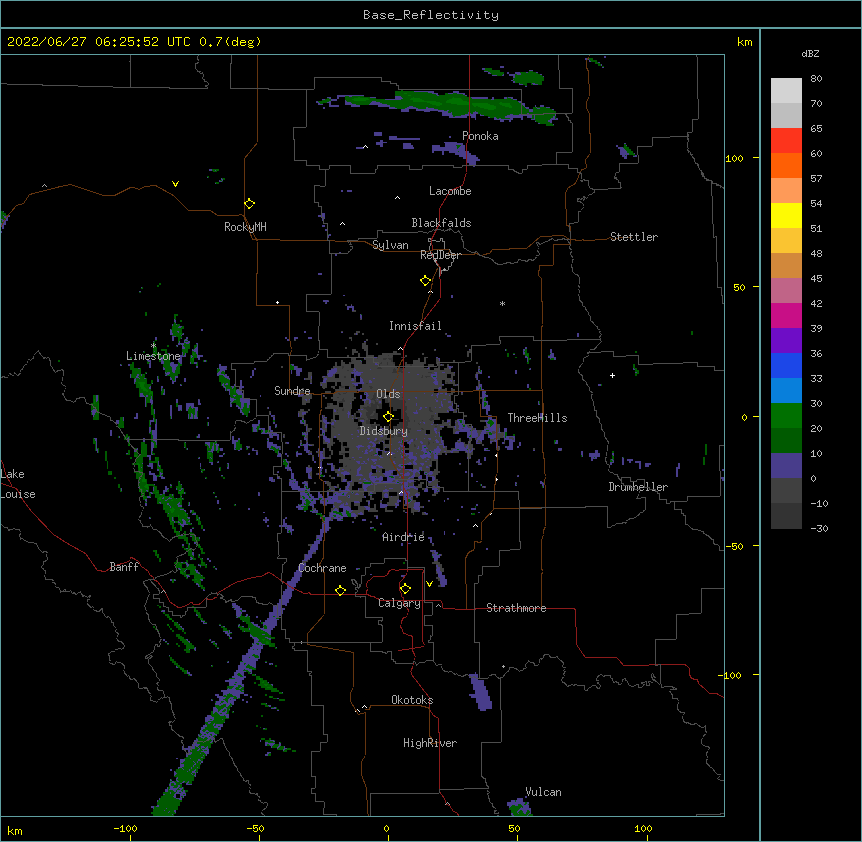
Task: Select the orange 57-60 dBZ legend swatch
Action: coord(786,165)
